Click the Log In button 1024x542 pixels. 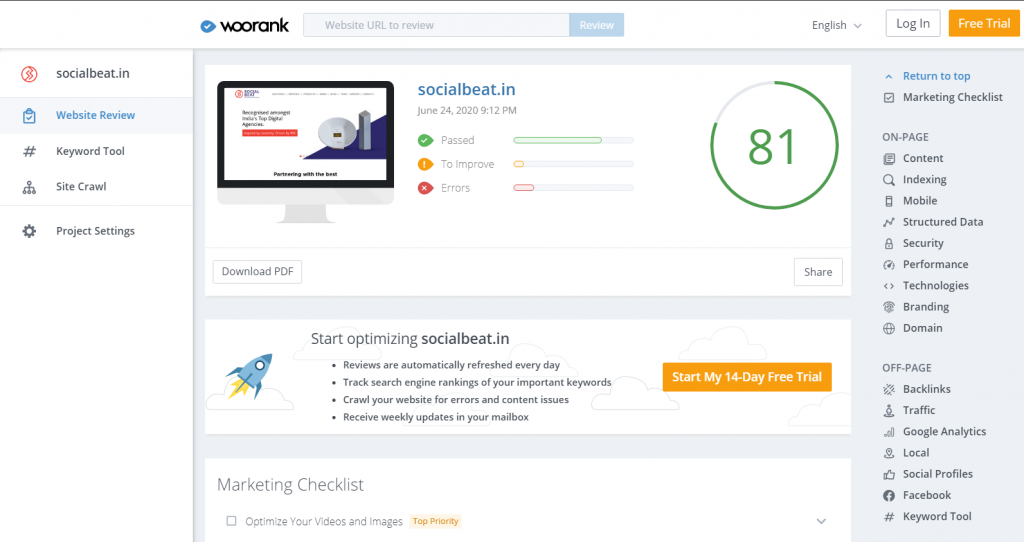click(912, 24)
